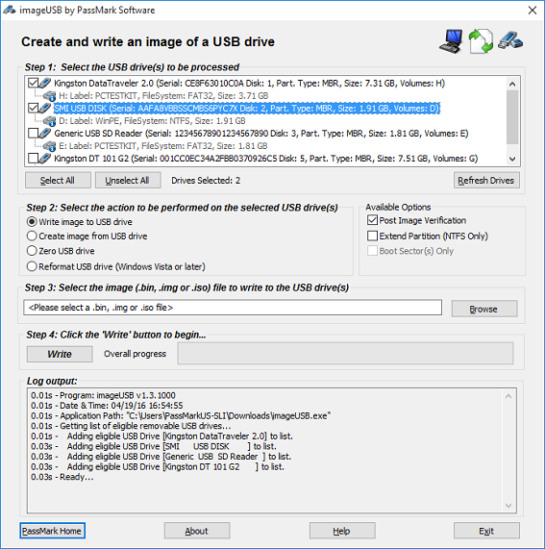Open the PassMark Home link button
Screen dimensions: 545x549
(x=52, y=531)
